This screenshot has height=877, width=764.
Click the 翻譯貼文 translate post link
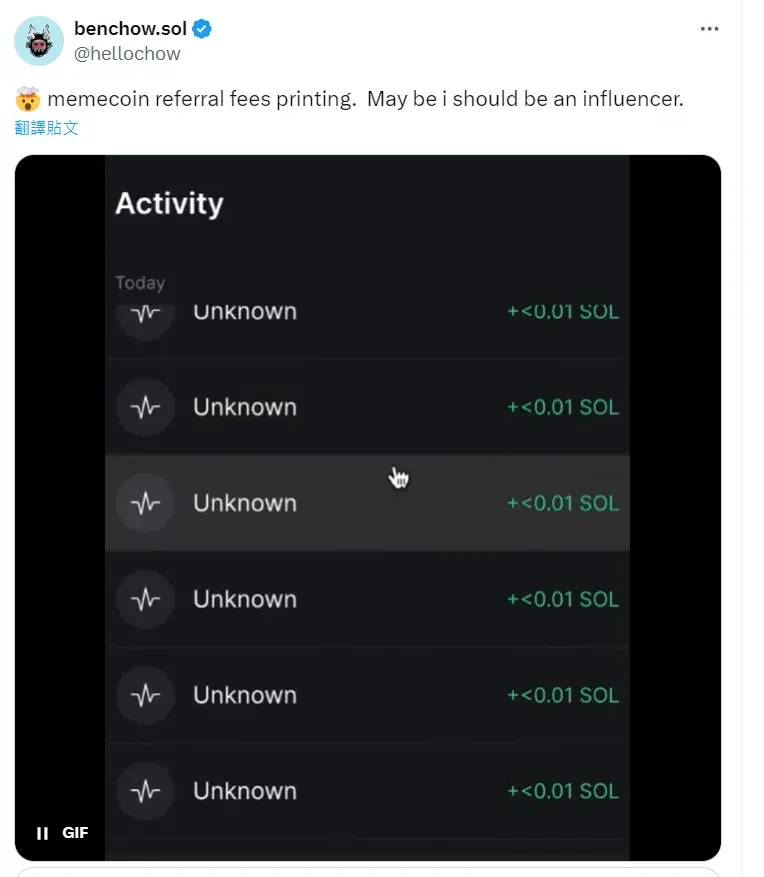[47, 127]
